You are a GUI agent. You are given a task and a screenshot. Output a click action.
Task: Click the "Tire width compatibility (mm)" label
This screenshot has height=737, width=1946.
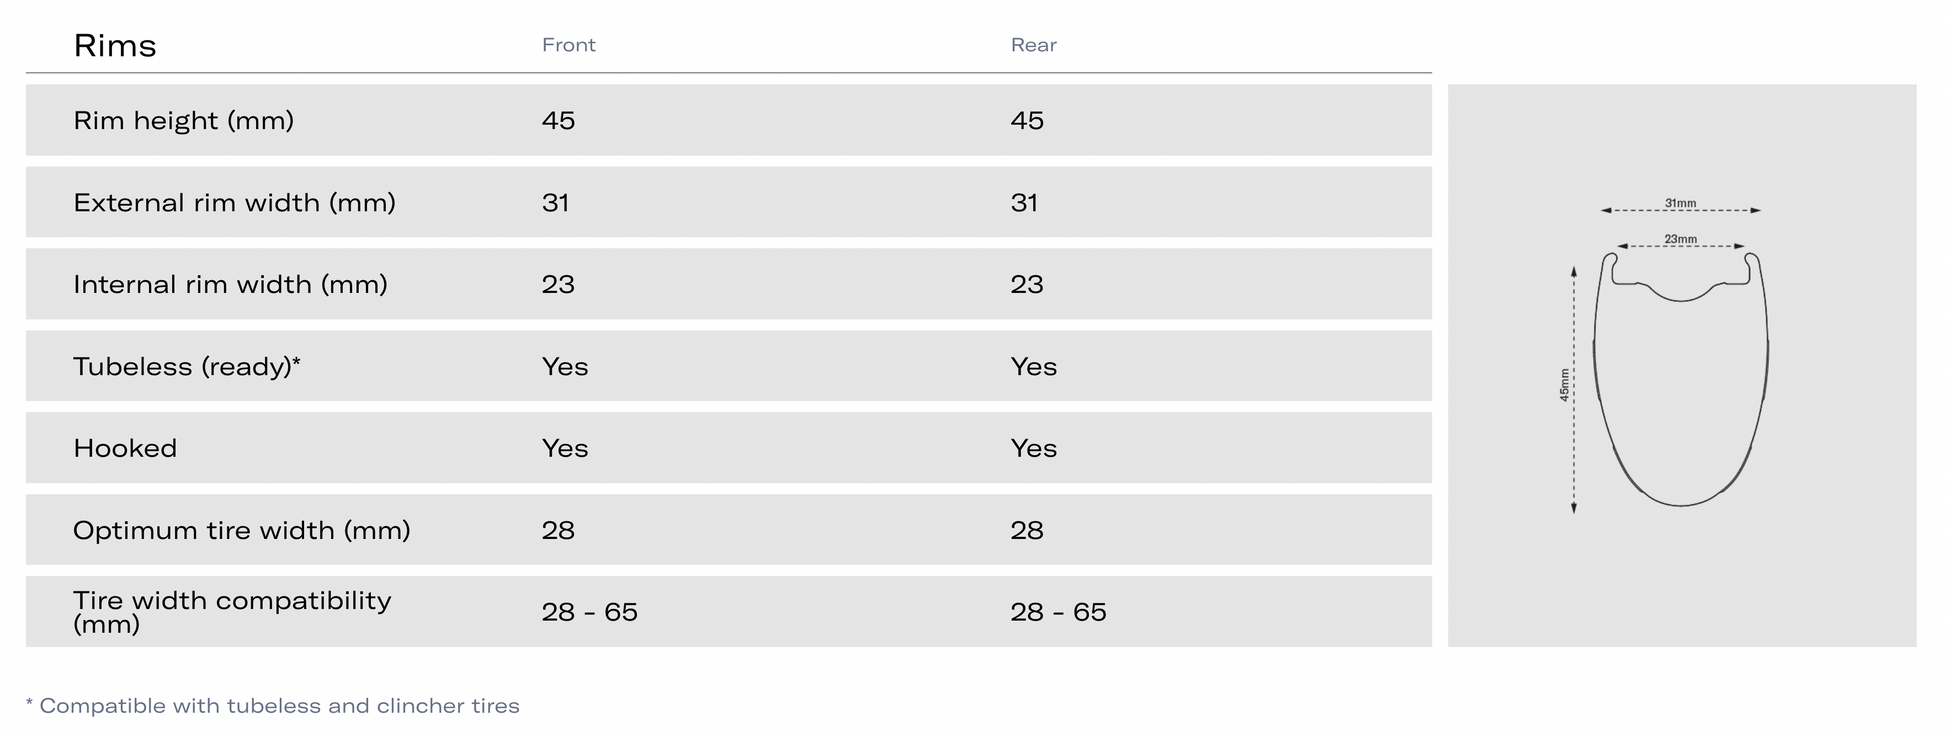[x=231, y=612]
